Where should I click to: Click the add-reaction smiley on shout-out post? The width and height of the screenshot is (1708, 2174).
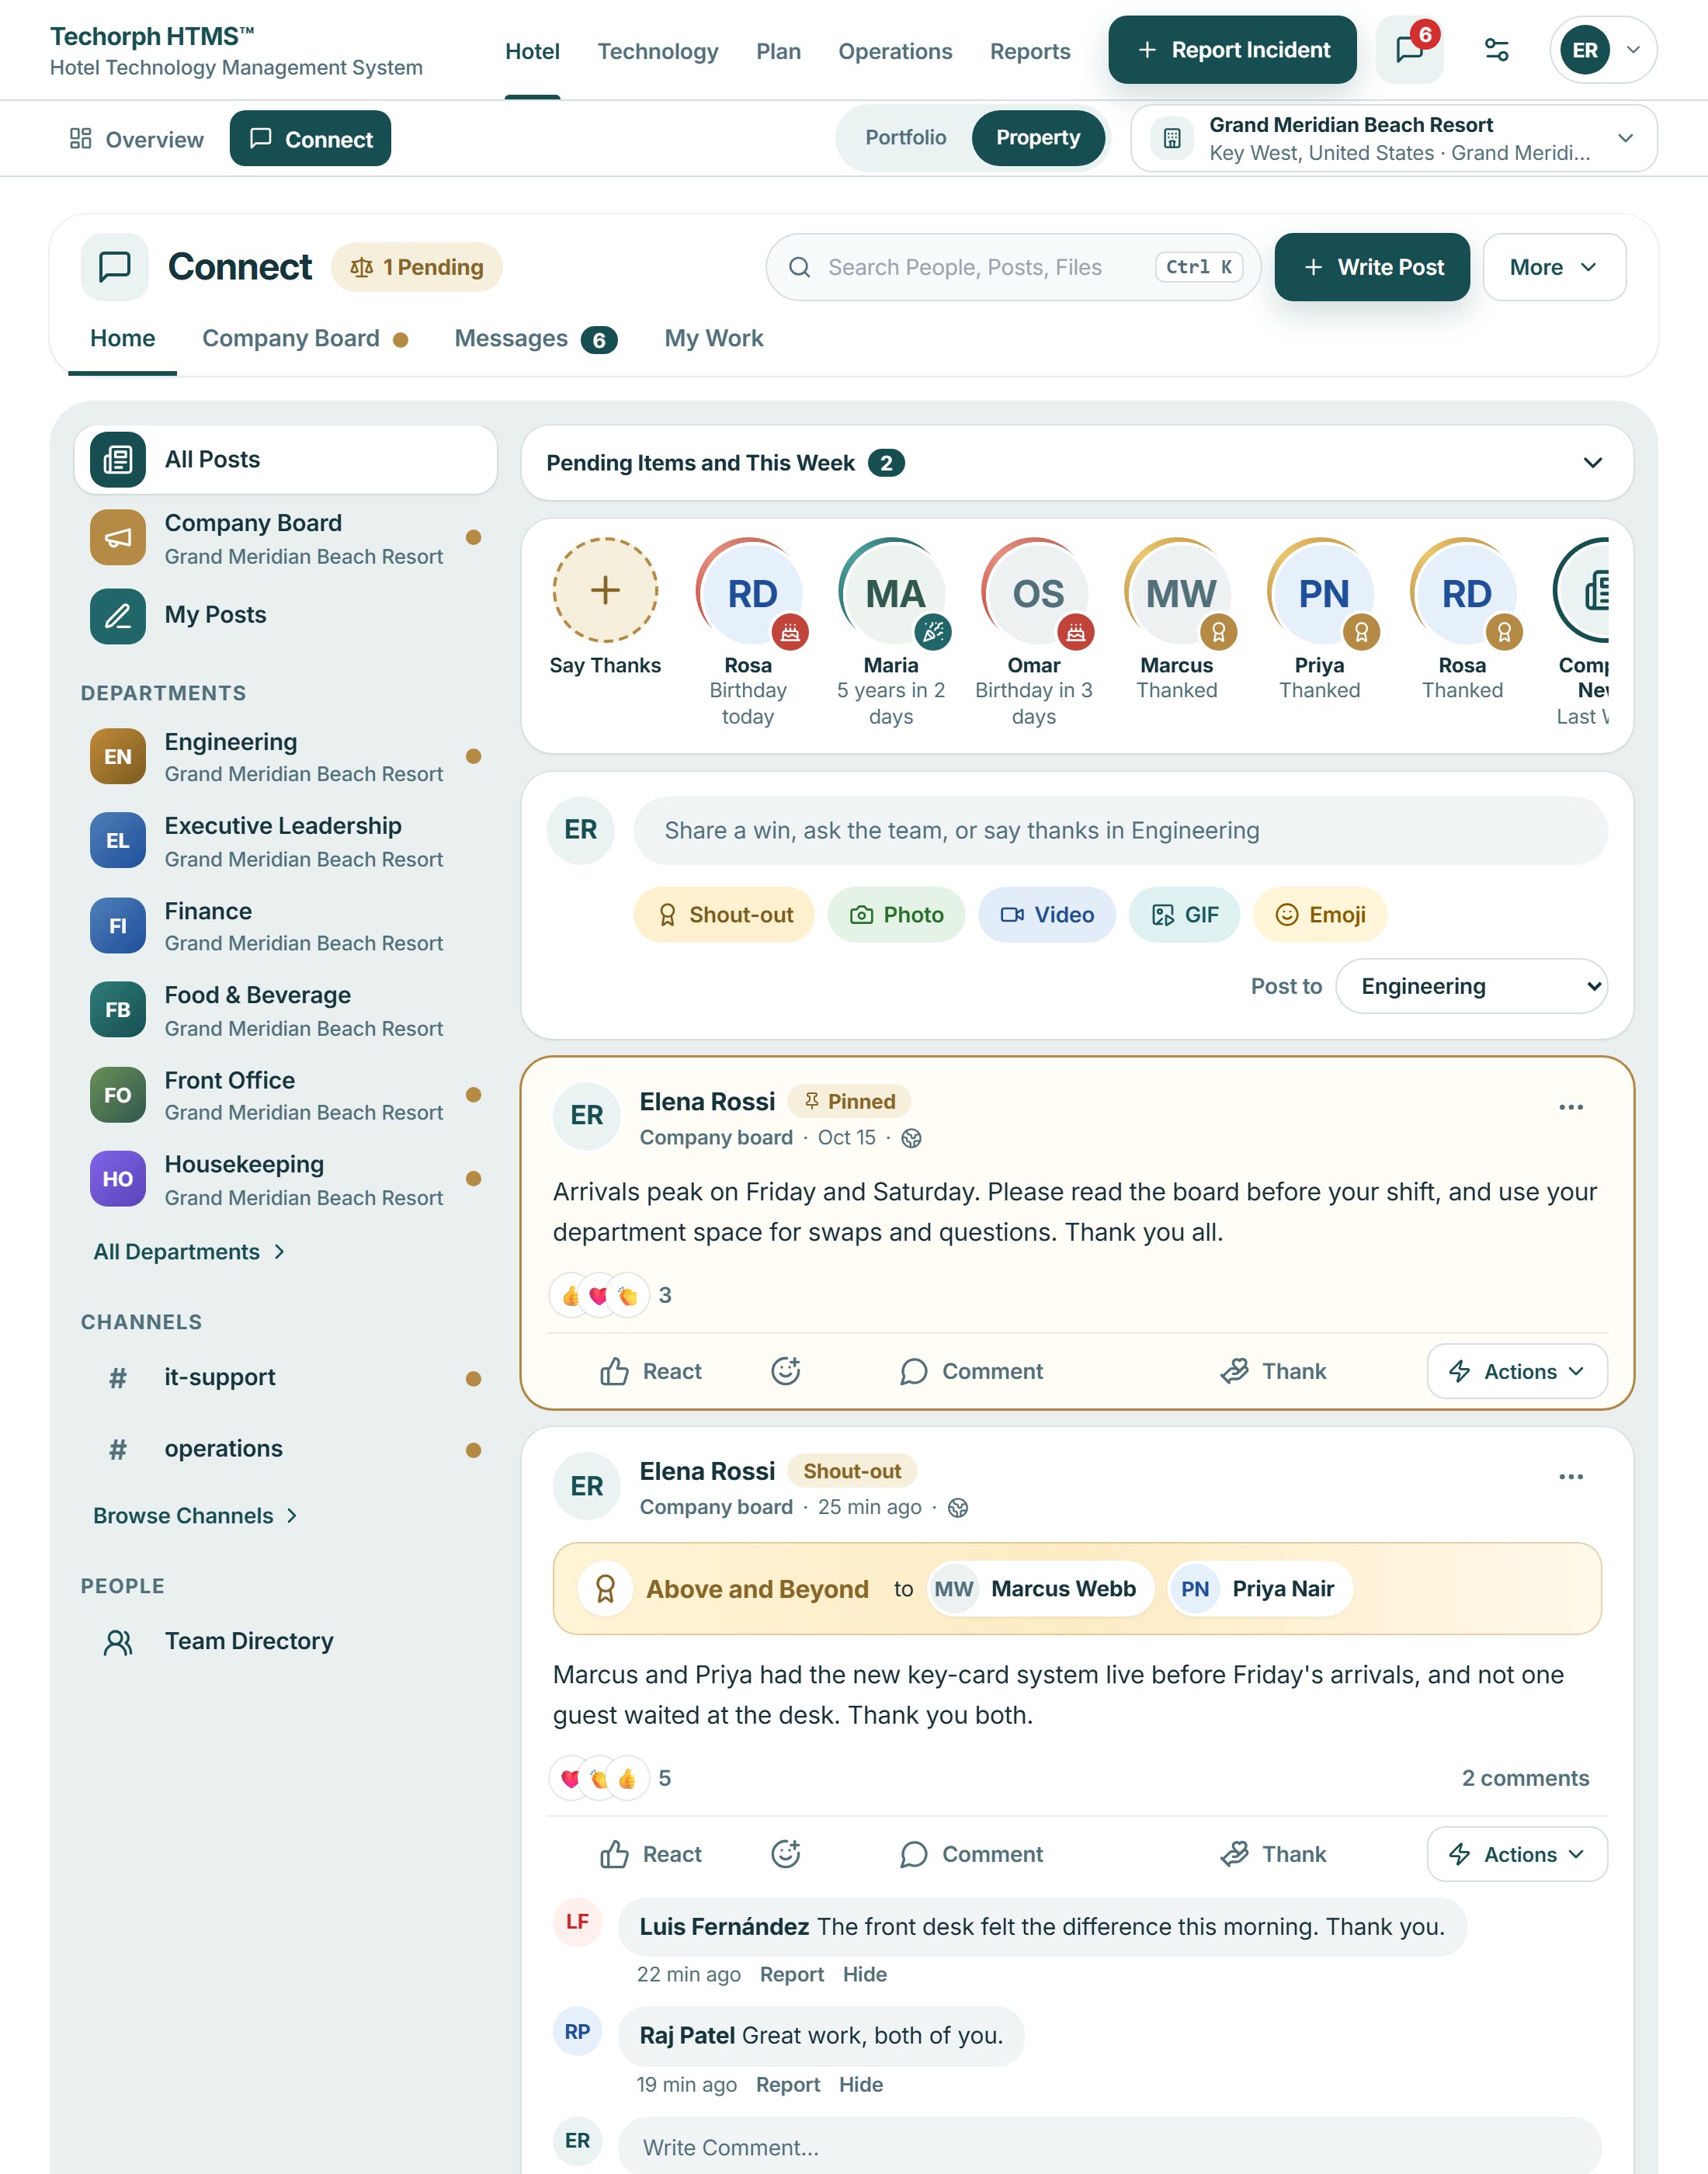786,1854
